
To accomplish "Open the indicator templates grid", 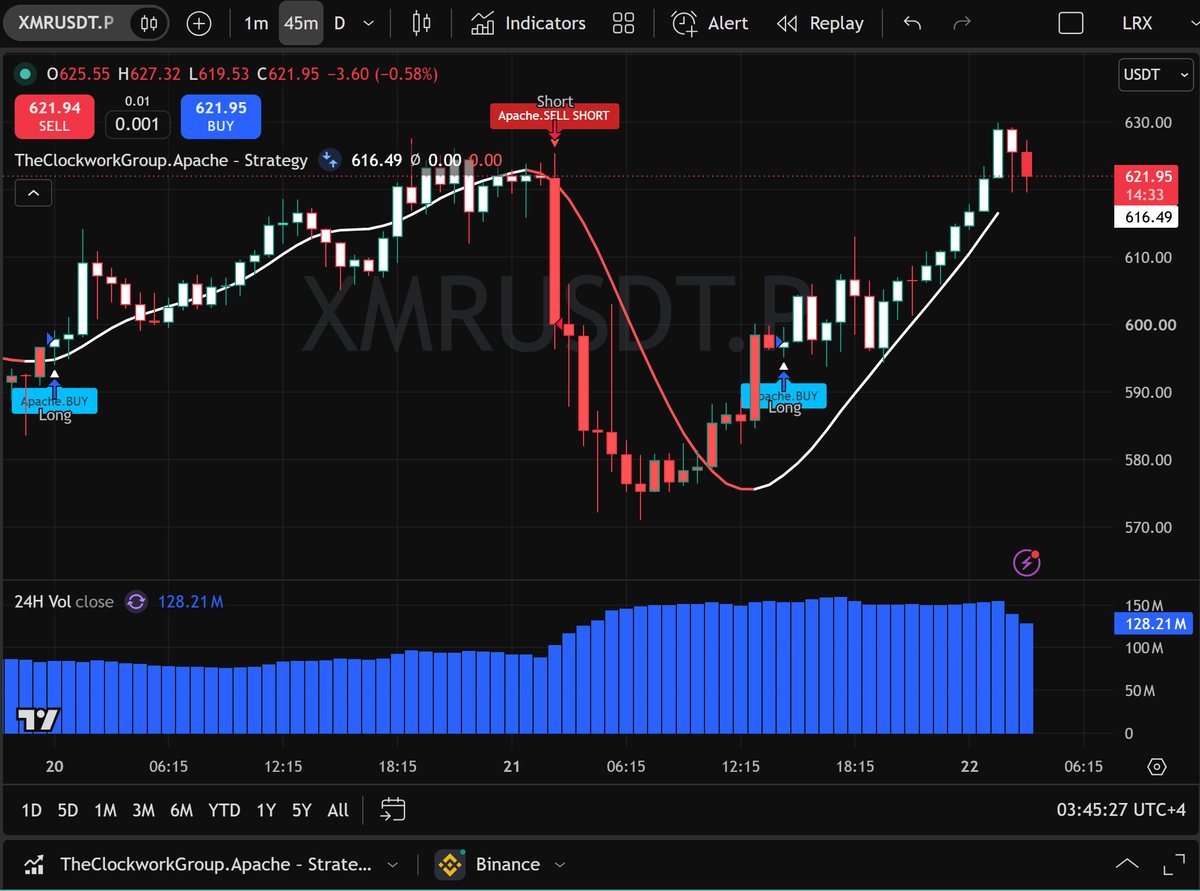I will (624, 23).
